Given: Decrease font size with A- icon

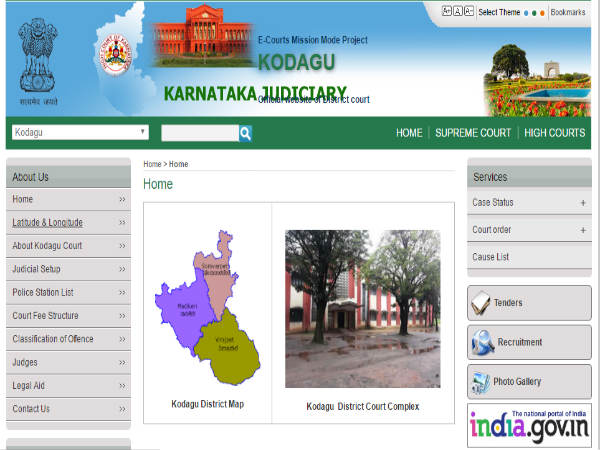Looking at the screenshot, I should (469, 12).
